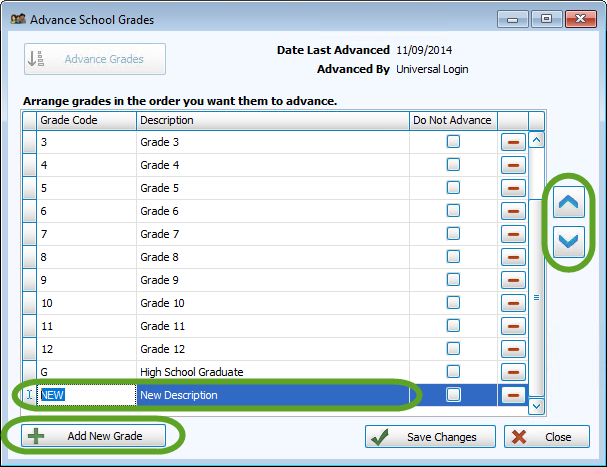Screen dimensions: 607x467
Task: Remove Grade 9 with the minus button
Action: (513, 280)
